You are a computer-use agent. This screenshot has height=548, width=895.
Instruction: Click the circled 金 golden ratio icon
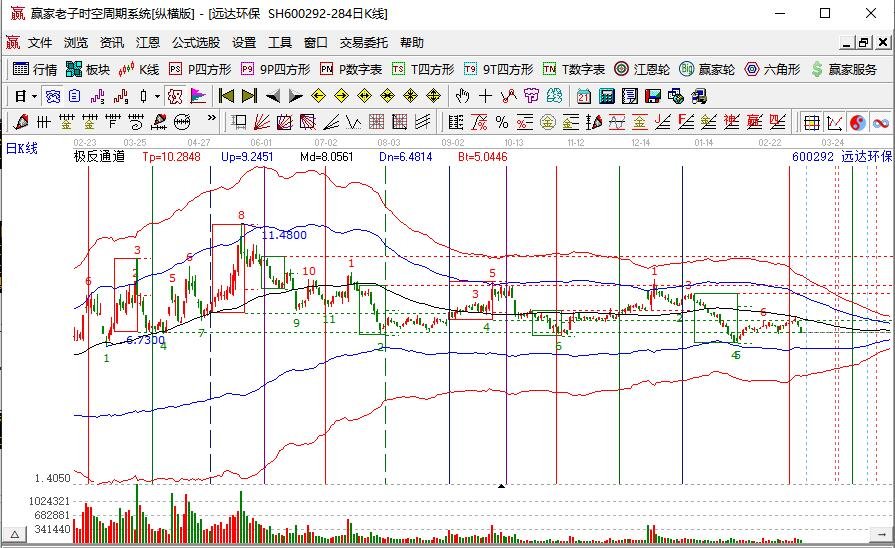[x=547, y=122]
